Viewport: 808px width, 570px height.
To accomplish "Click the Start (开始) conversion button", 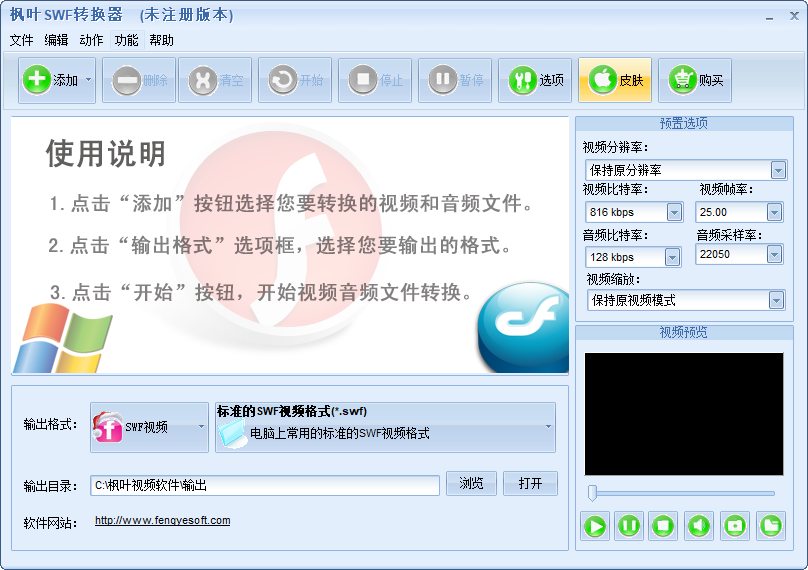I will click(x=295, y=80).
